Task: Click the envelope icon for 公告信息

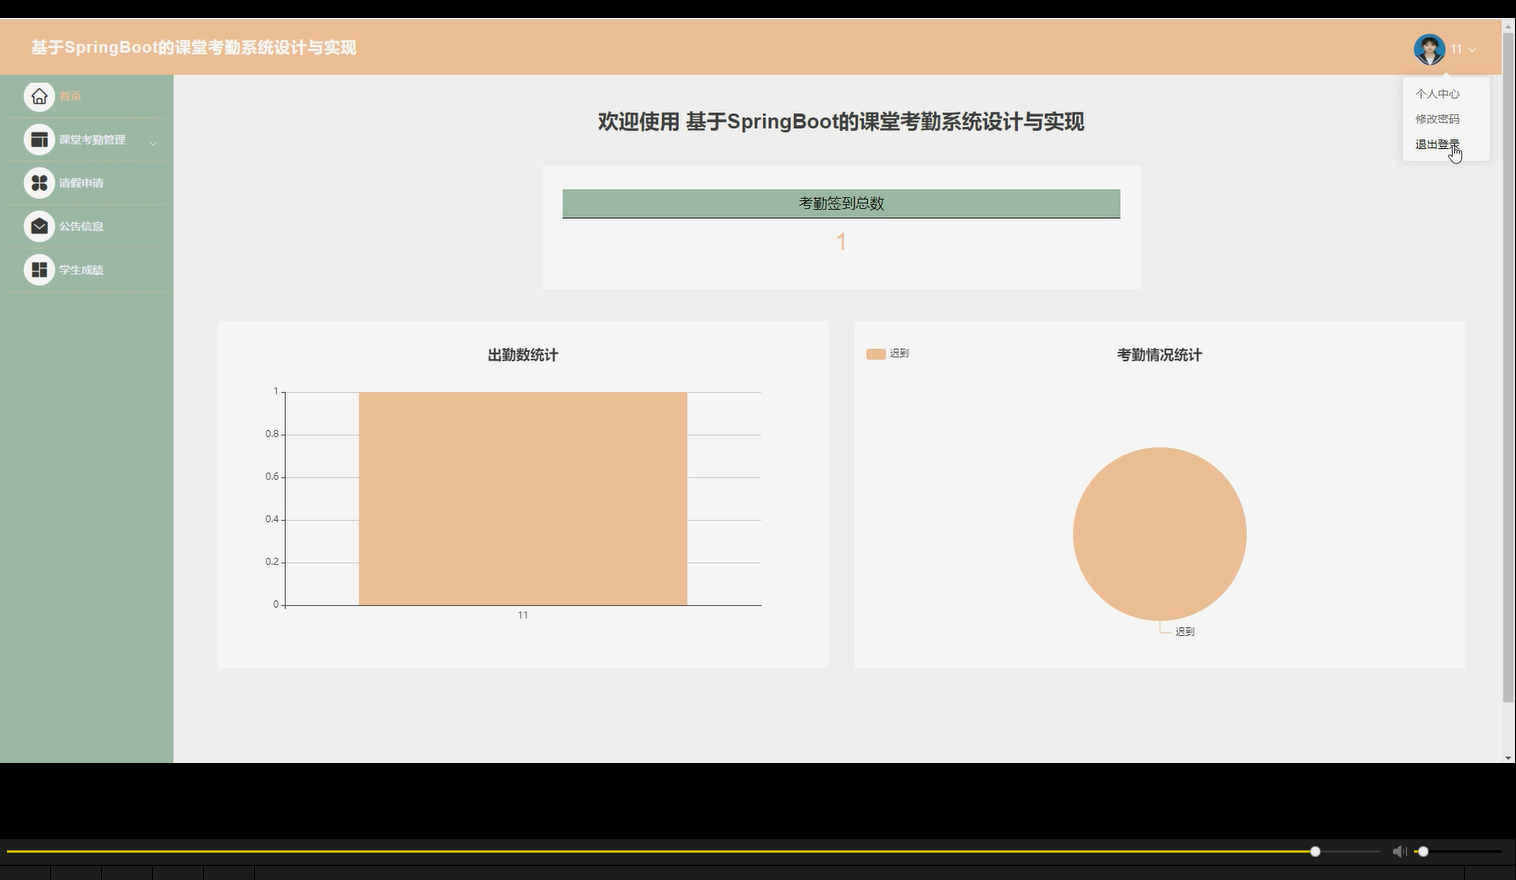Action: coord(39,225)
